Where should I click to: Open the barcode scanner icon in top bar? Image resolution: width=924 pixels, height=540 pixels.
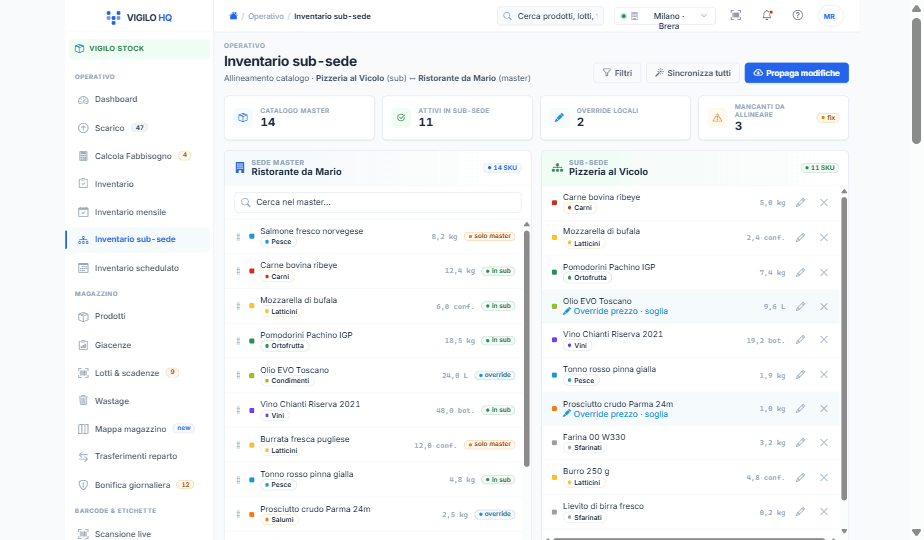point(735,15)
